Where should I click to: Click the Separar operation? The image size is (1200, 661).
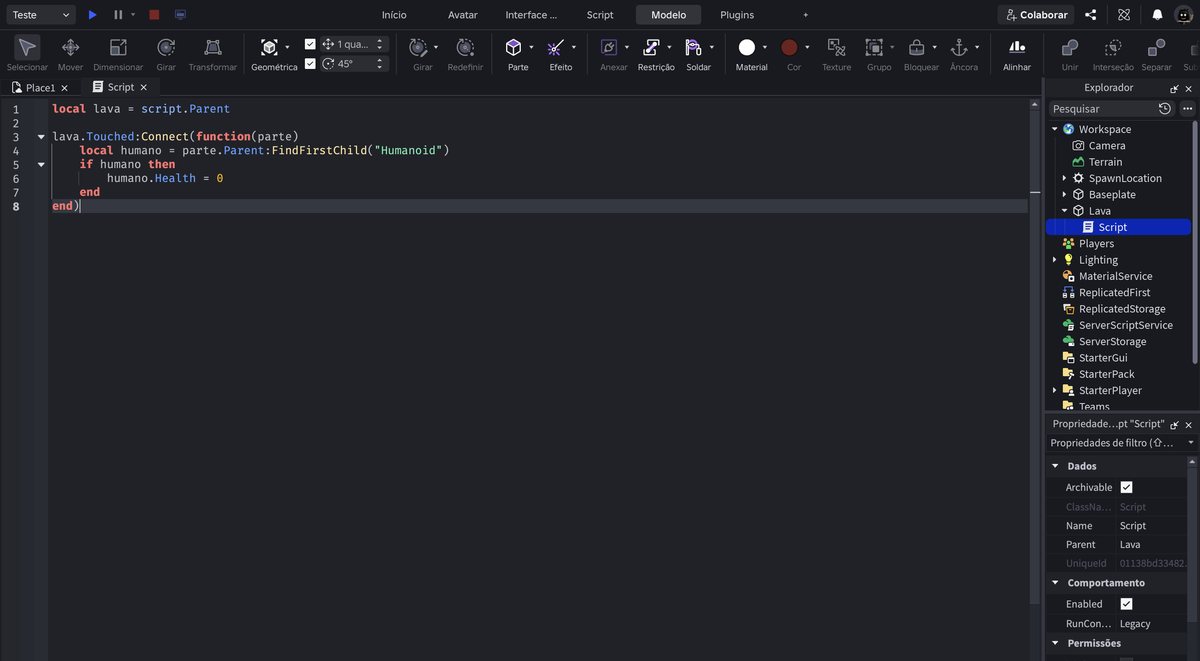point(1156,47)
